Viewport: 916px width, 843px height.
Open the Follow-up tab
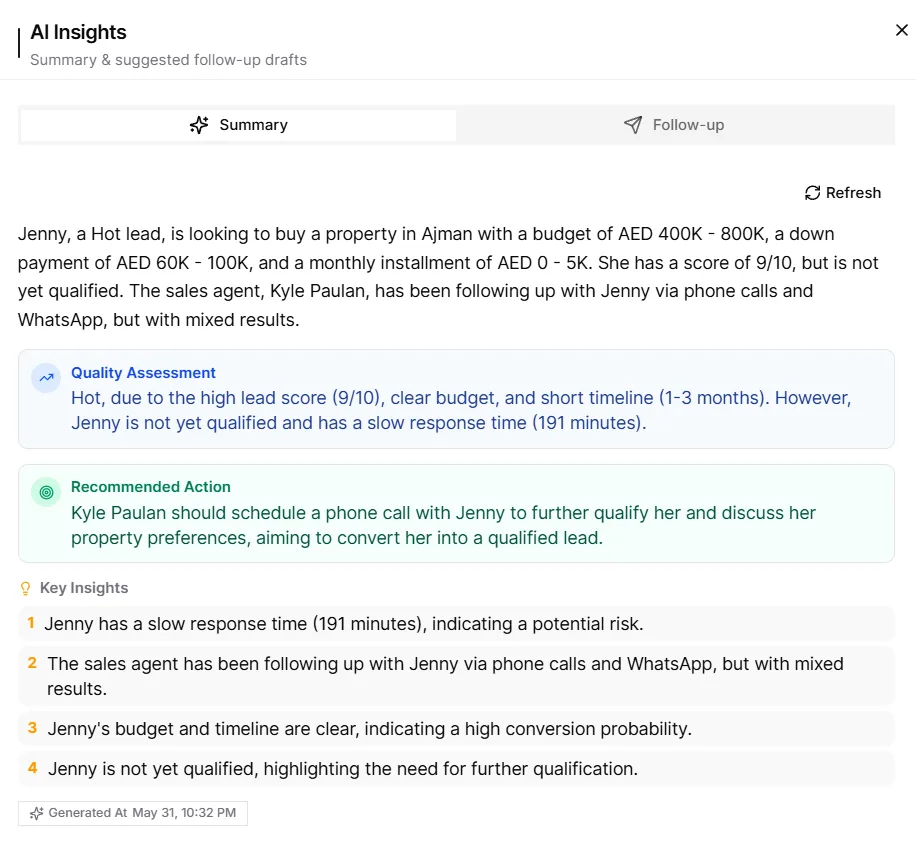click(674, 125)
